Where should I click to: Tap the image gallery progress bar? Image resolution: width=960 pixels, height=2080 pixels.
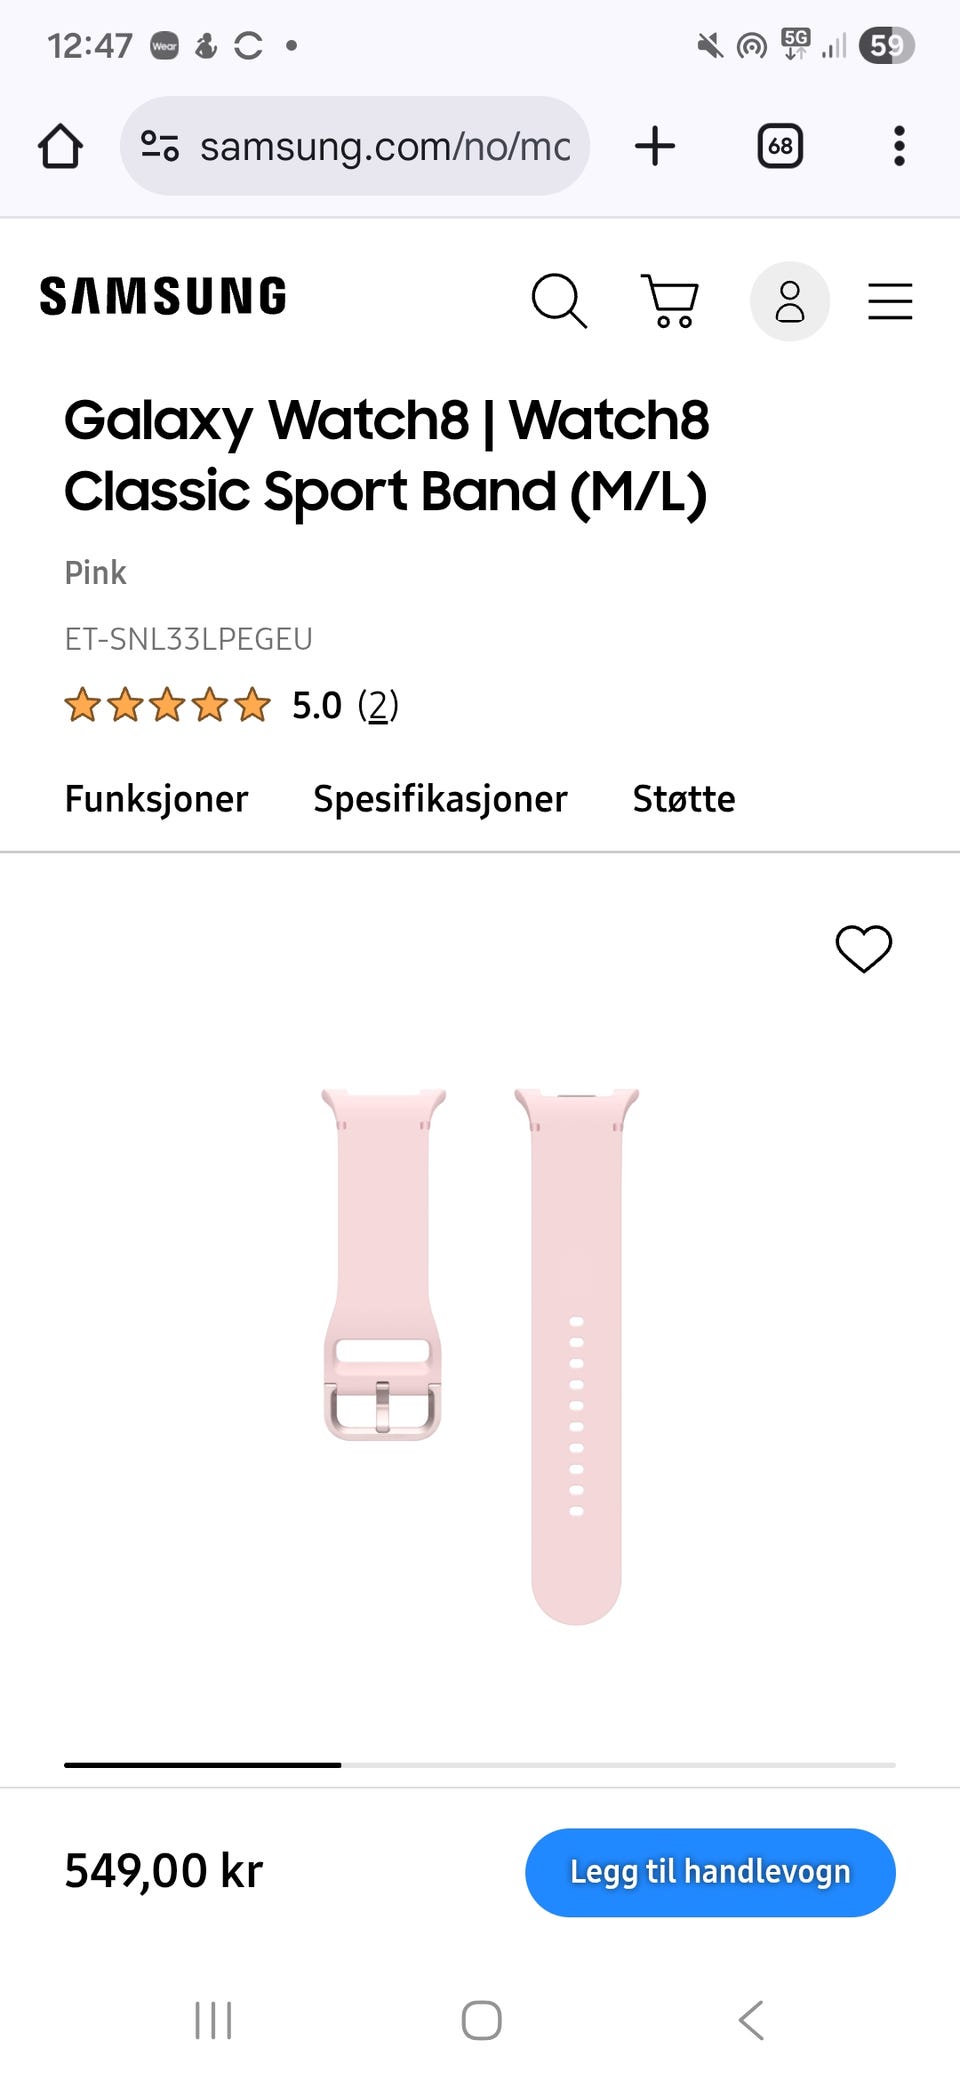coord(480,1765)
